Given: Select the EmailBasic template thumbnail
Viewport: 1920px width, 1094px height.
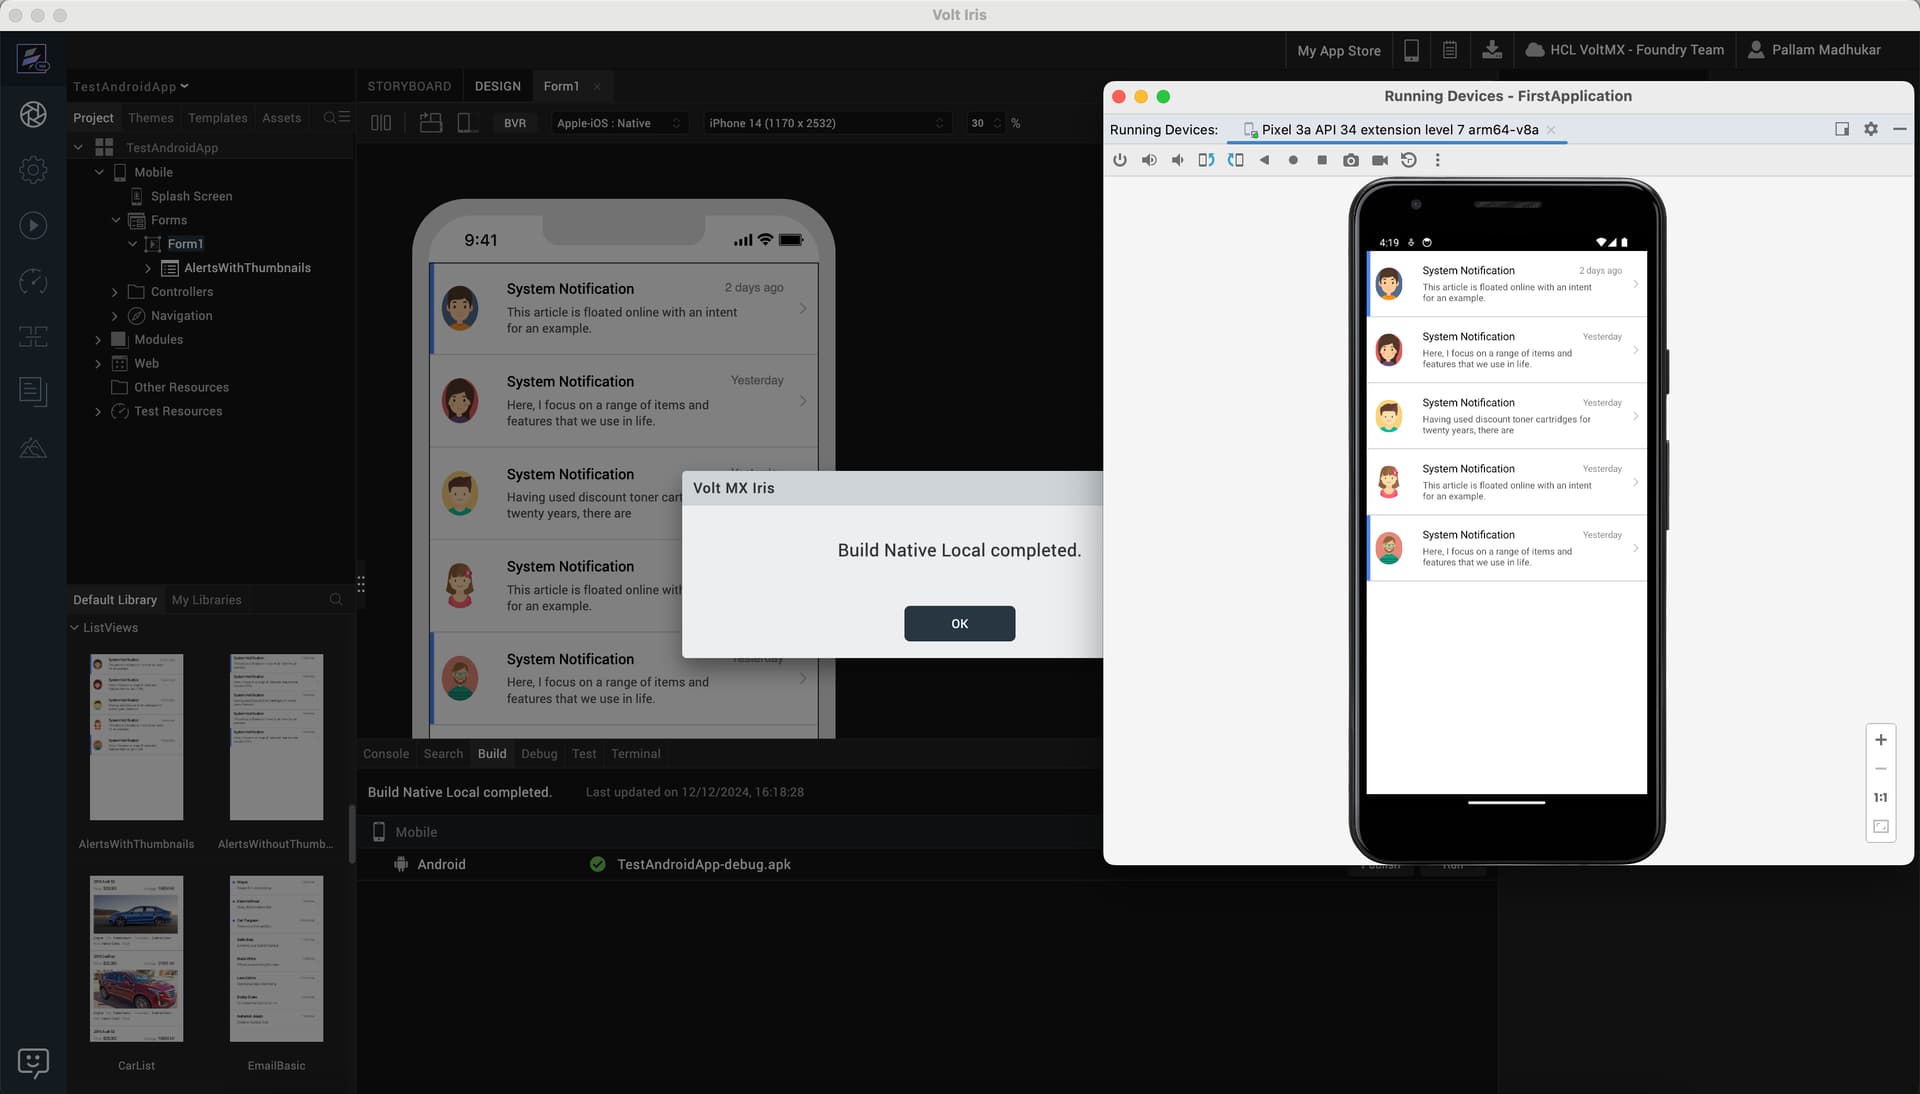Looking at the screenshot, I should coord(276,959).
